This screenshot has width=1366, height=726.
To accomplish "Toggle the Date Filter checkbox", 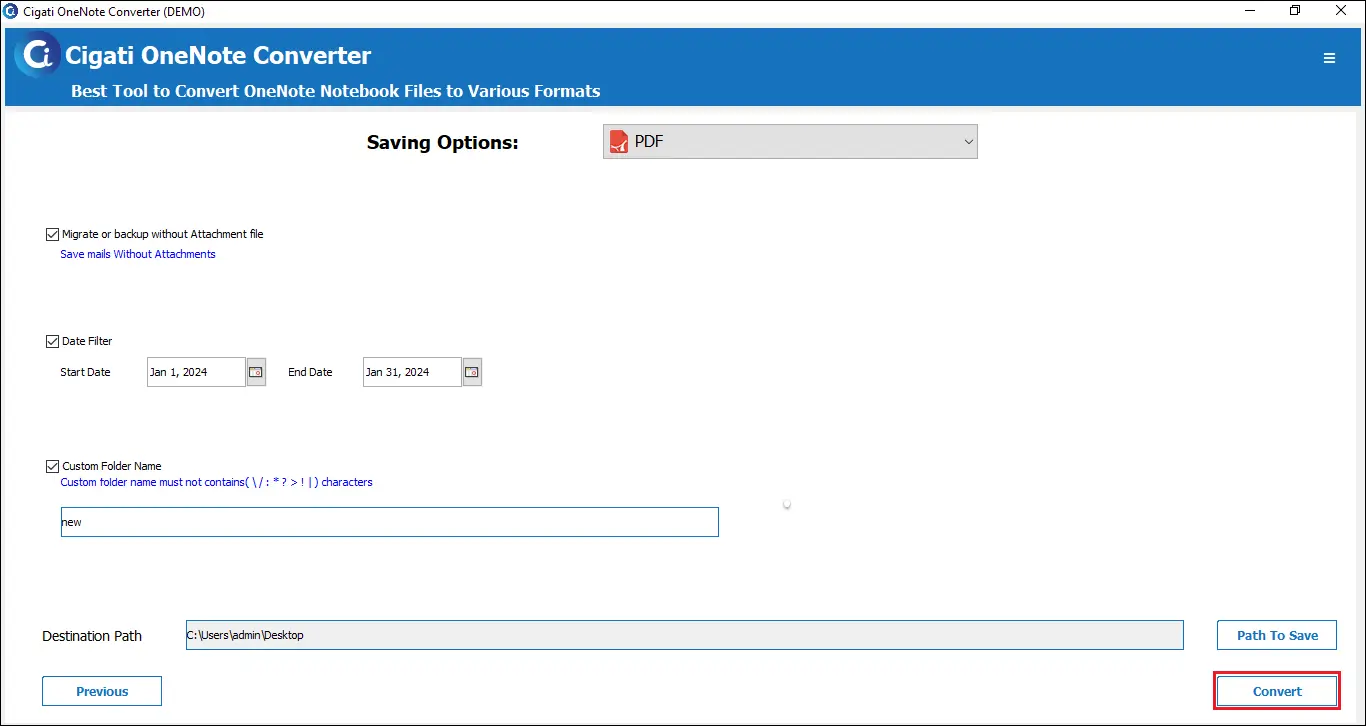I will (53, 341).
